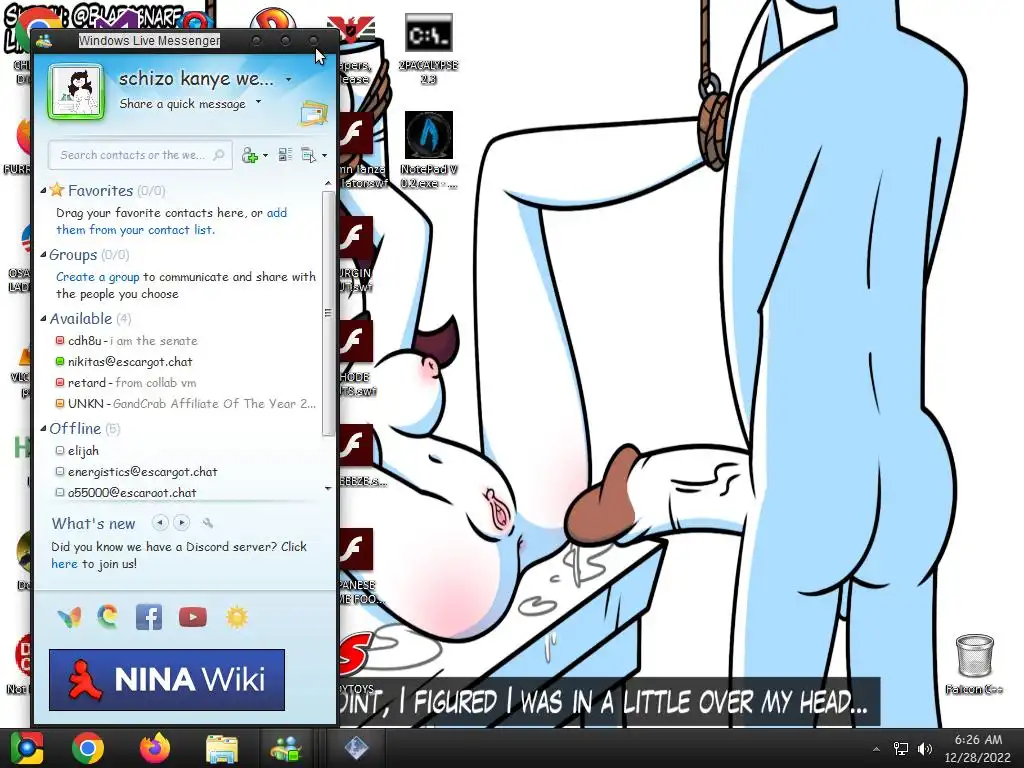The height and width of the screenshot is (768, 1024).
Task: Click the diamond-shaped app icon on the taskbar
Action: point(356,748)
